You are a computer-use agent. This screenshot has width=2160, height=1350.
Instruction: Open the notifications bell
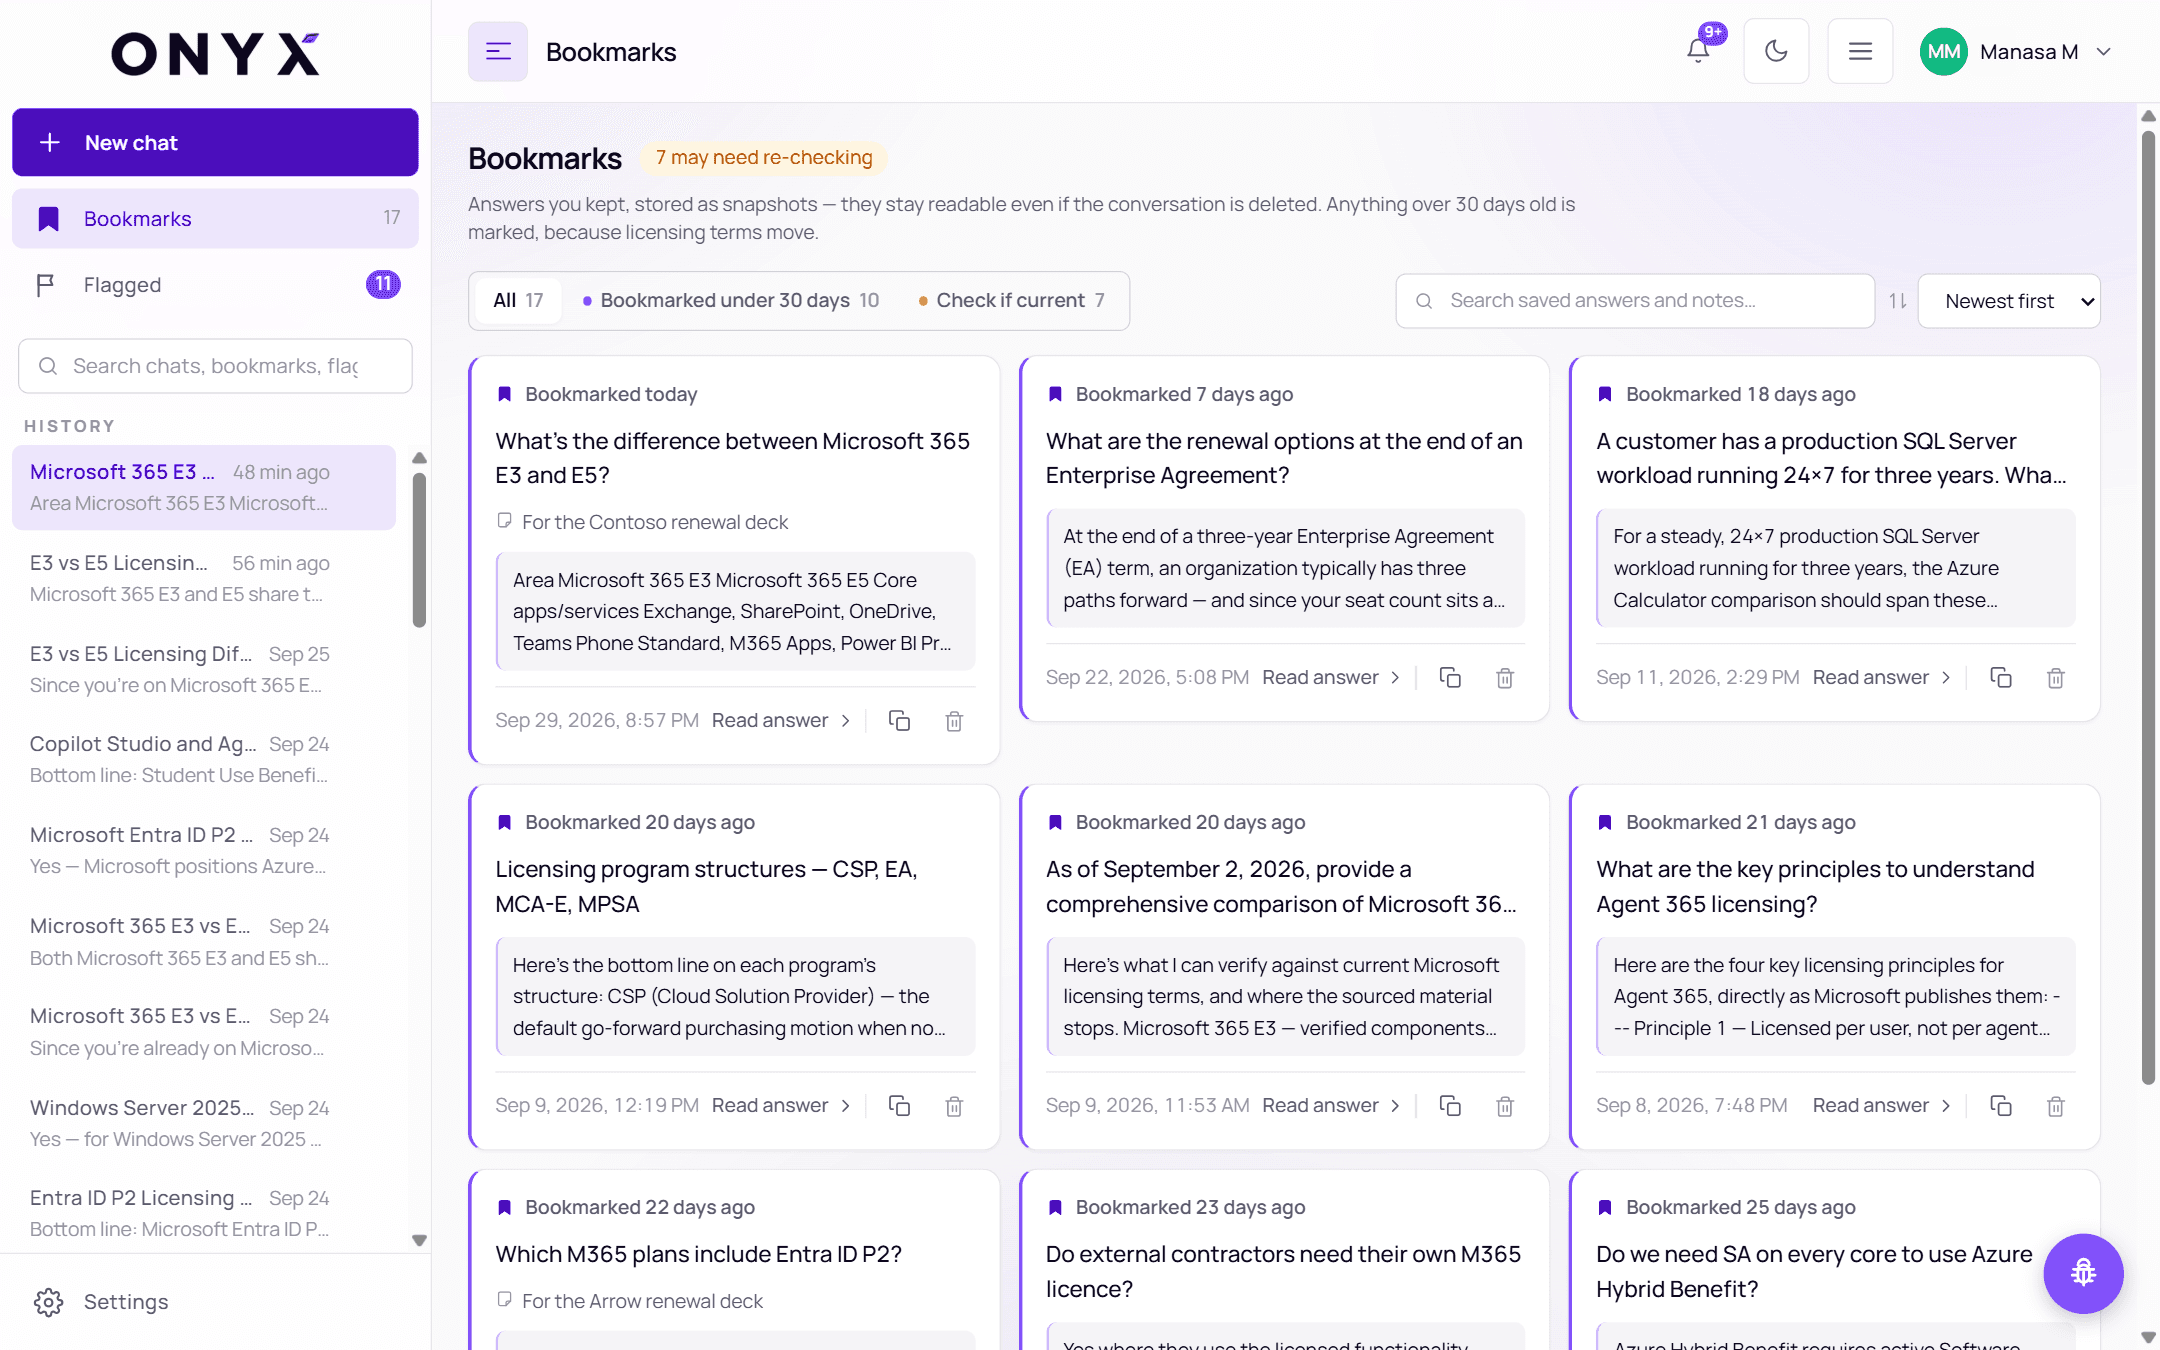tap(1698, 50)
